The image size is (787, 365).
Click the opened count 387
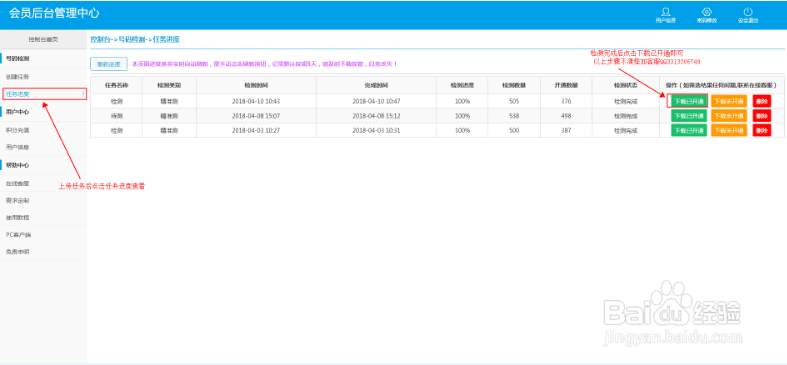pos(566,131)
